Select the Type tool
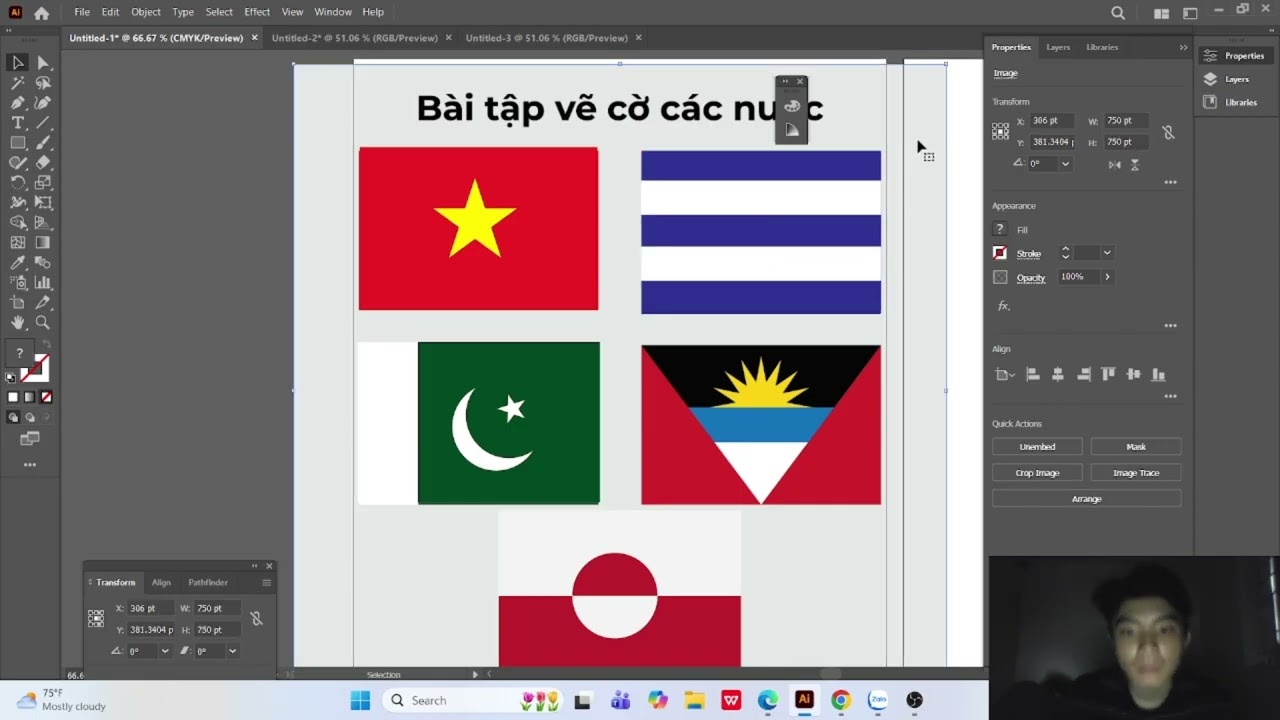 (x=18, y=123)
